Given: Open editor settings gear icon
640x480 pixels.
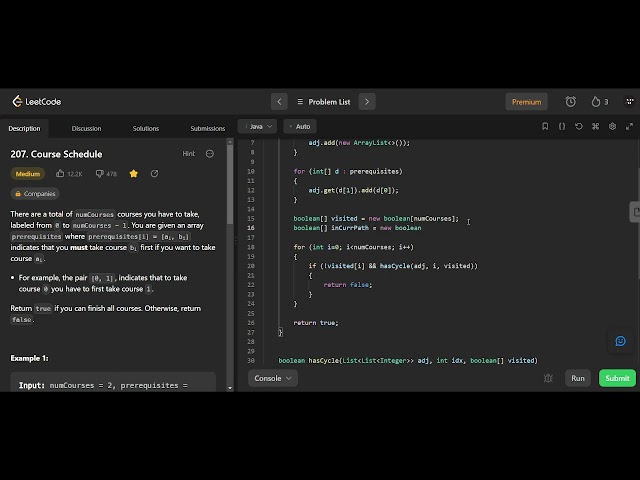Looking at the screenshot, I should [x=612, y=127].
